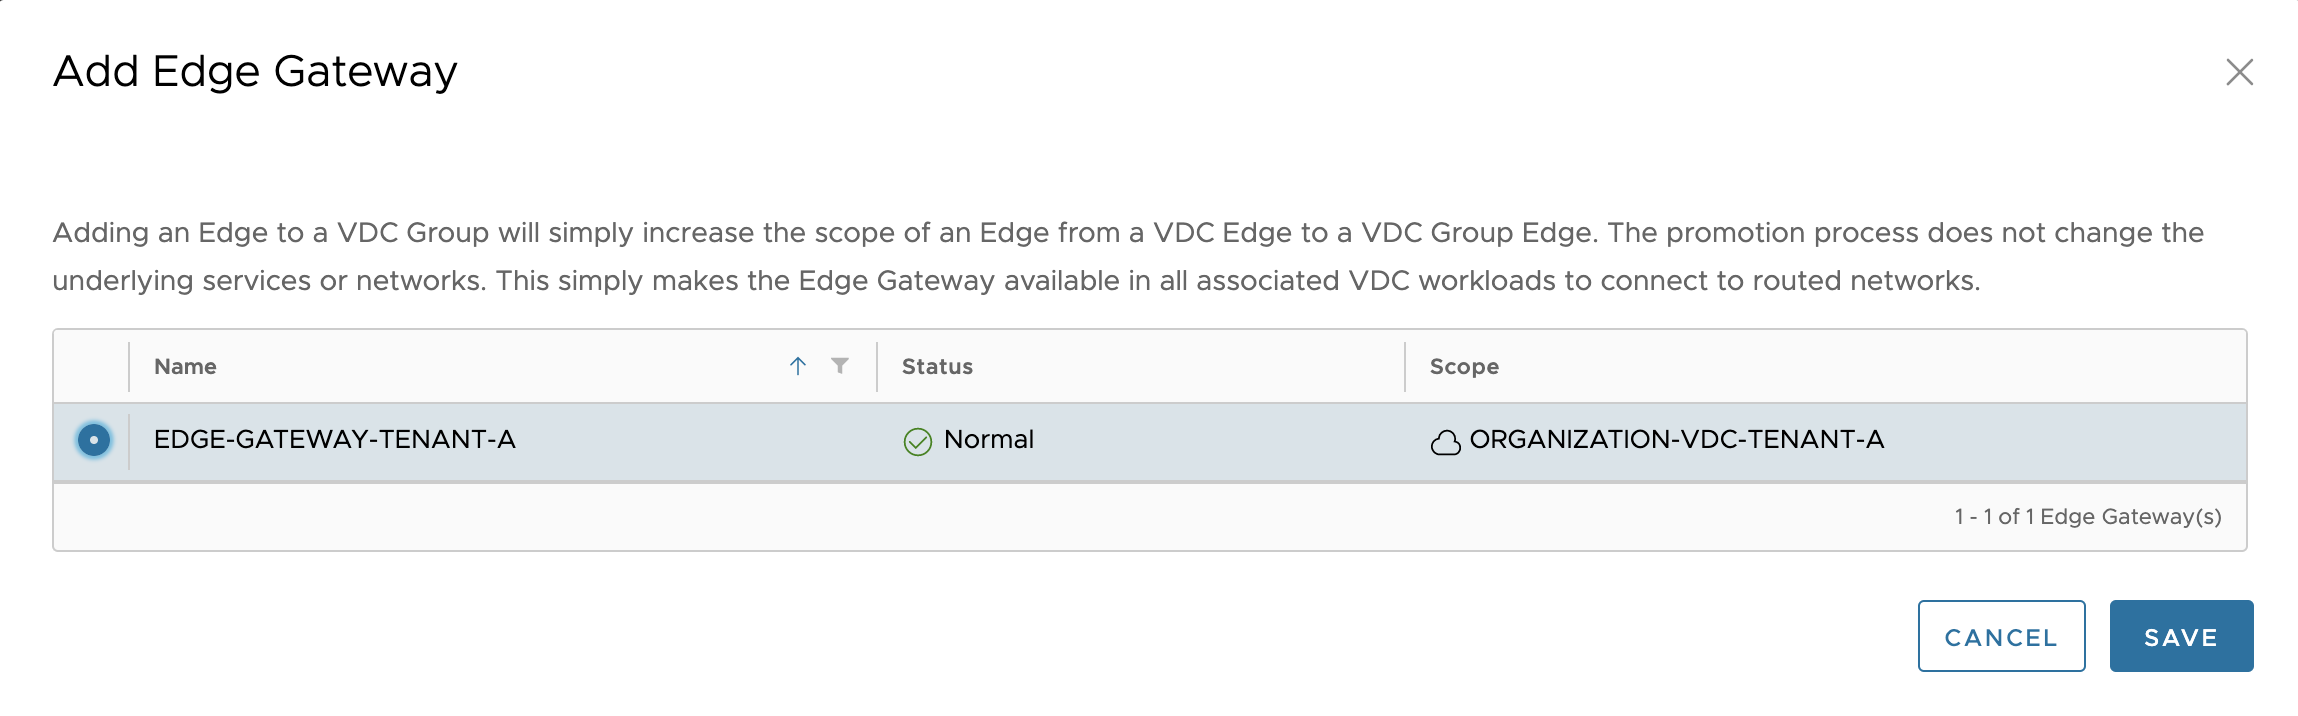This screenshot has width=2298, height=716.
Task: Click the Scope column header
Action: [x=1464, y=367]
